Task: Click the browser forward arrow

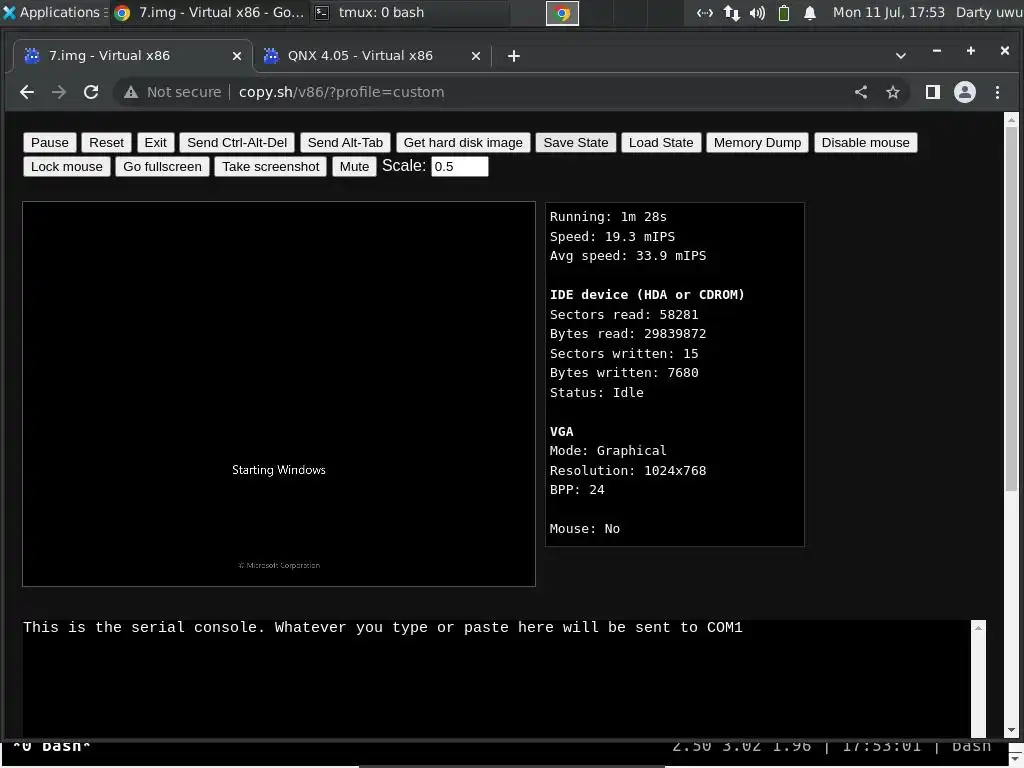Action: coord(59,92)
